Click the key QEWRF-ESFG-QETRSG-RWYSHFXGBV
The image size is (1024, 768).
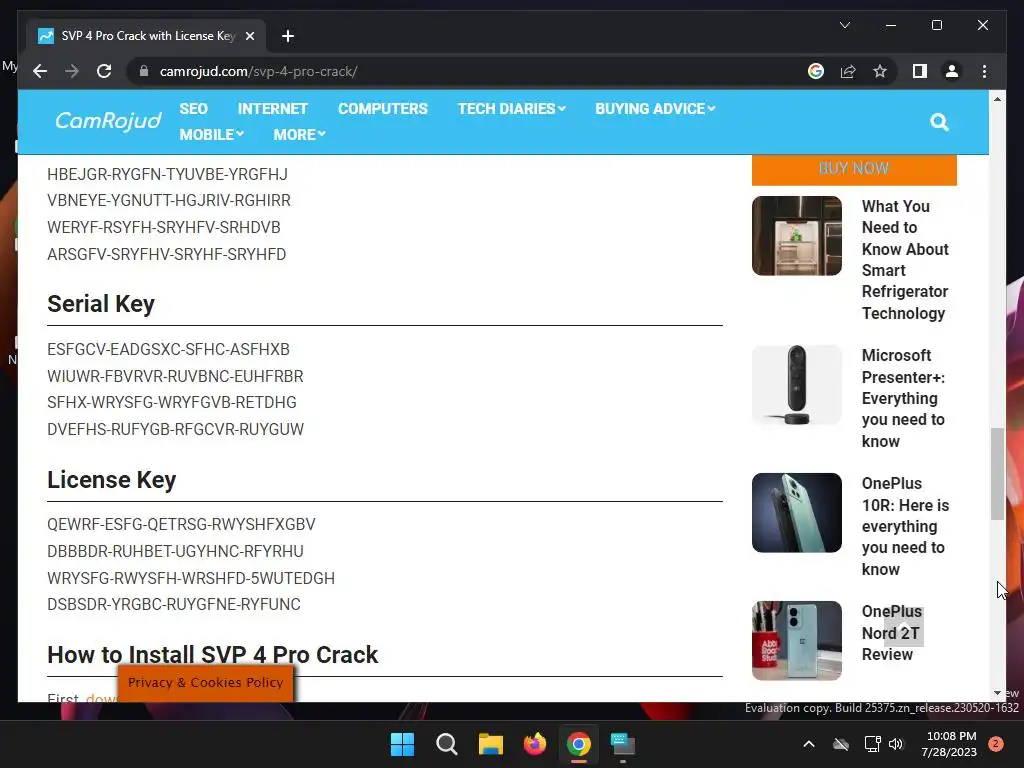pyautogui.click(x=181, y=524)
